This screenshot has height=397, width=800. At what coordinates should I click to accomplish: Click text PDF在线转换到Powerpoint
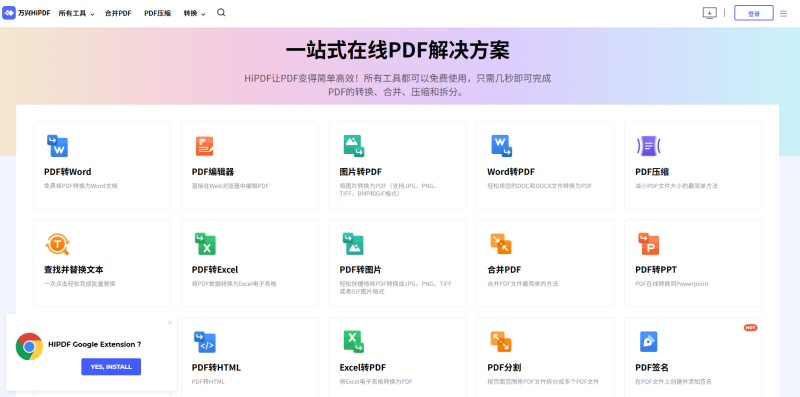tap(672, 284)
